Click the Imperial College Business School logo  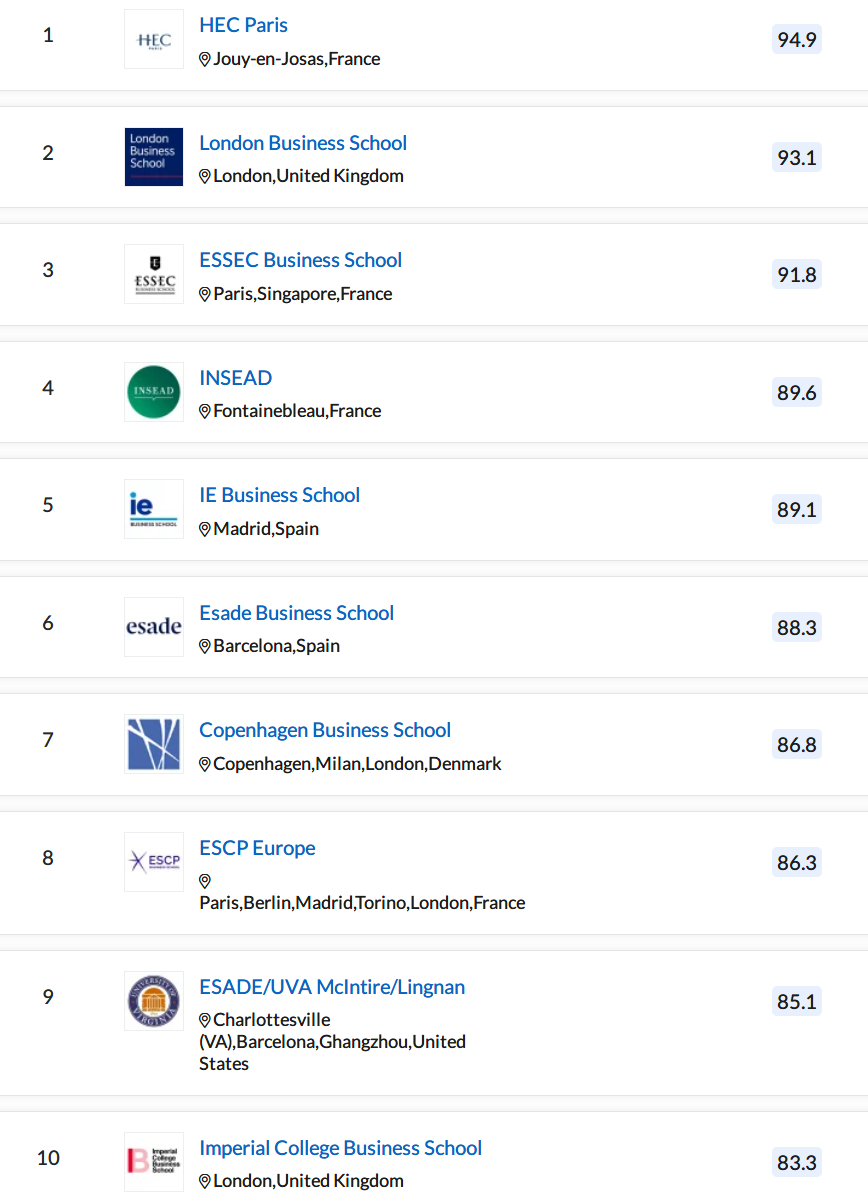154,1162
